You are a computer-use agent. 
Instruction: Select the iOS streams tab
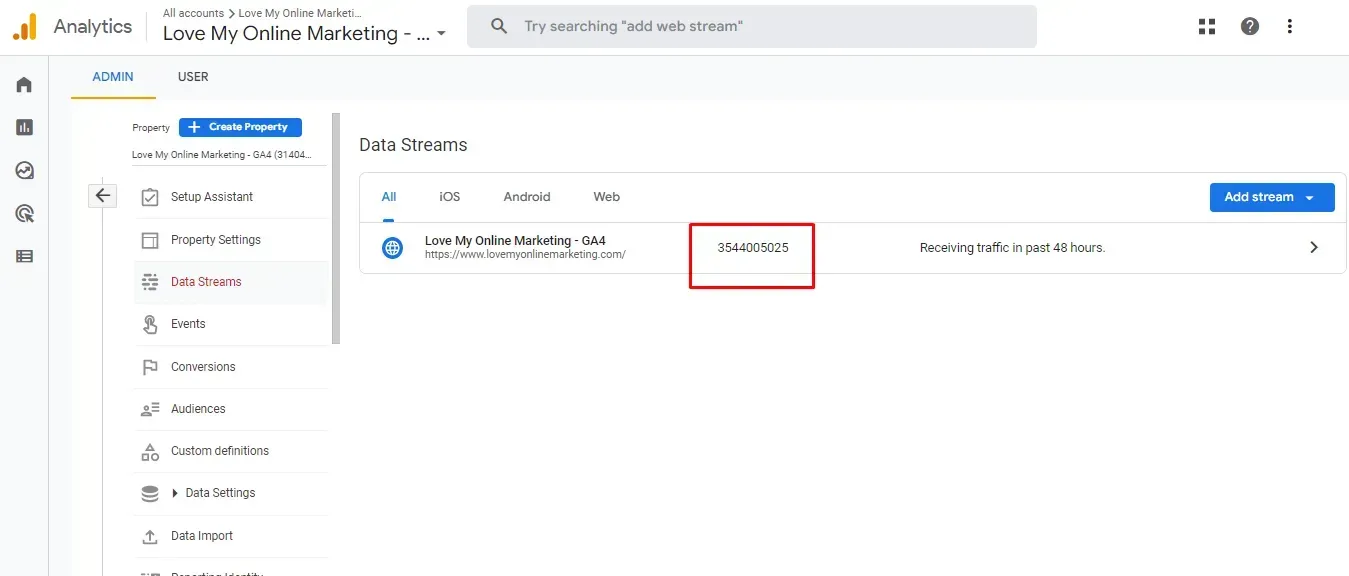[x=450, y=197]
